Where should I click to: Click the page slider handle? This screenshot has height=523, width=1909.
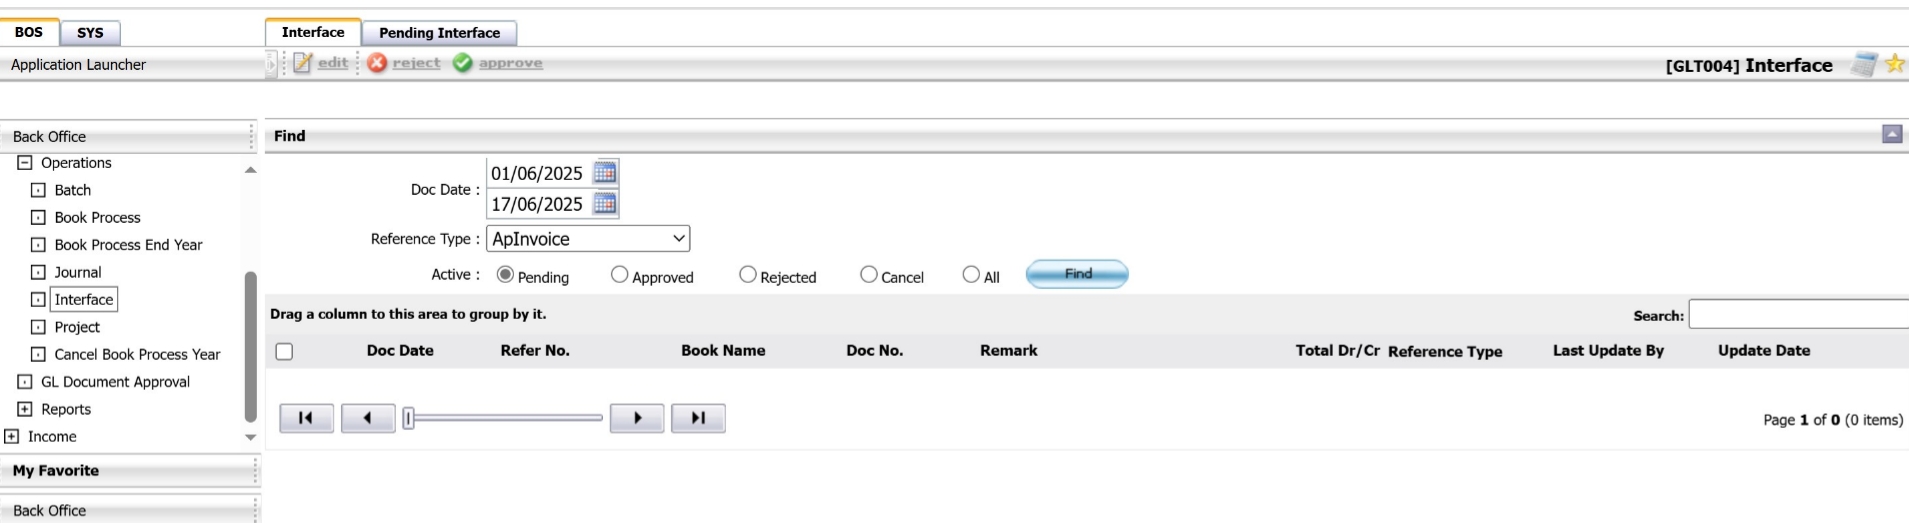pos(408,418)
